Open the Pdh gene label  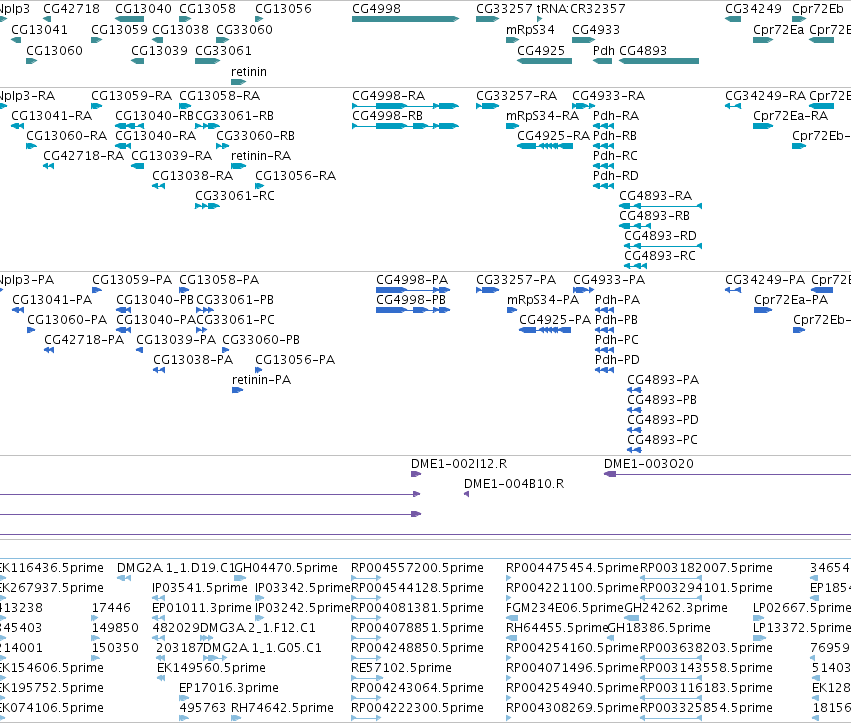604,50
